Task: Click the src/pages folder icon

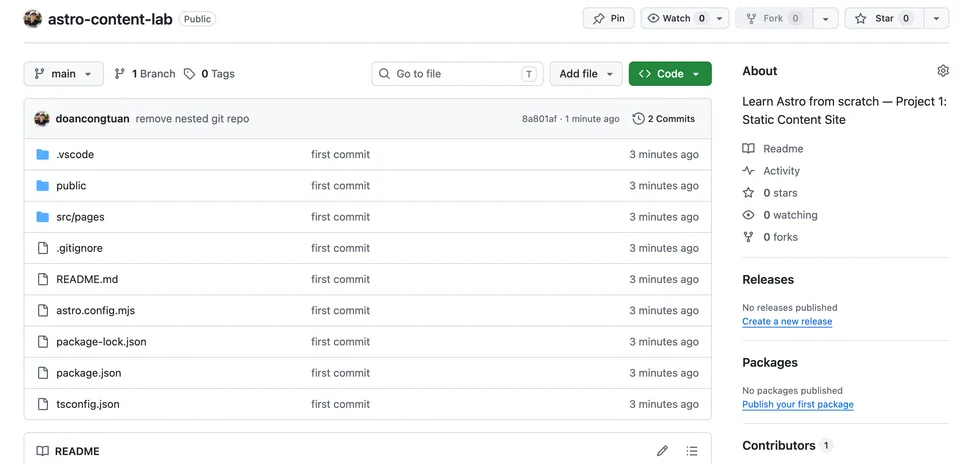Action: [x=42, y=217]
